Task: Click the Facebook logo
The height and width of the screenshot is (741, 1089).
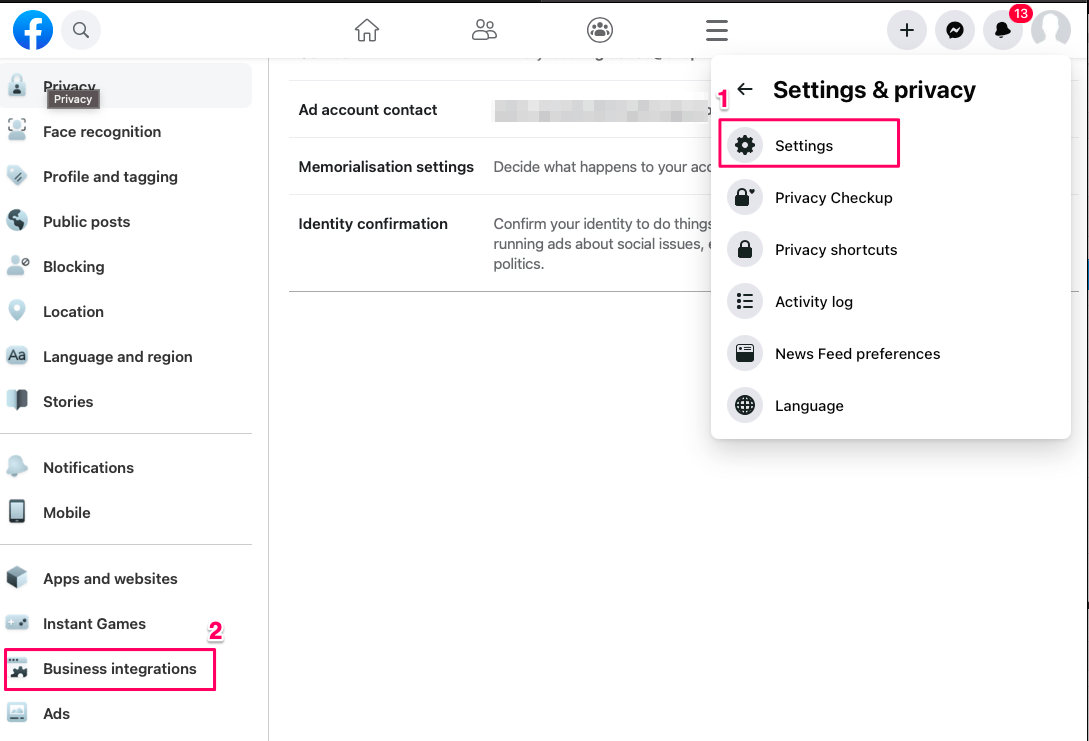Action: click(33, 30)
